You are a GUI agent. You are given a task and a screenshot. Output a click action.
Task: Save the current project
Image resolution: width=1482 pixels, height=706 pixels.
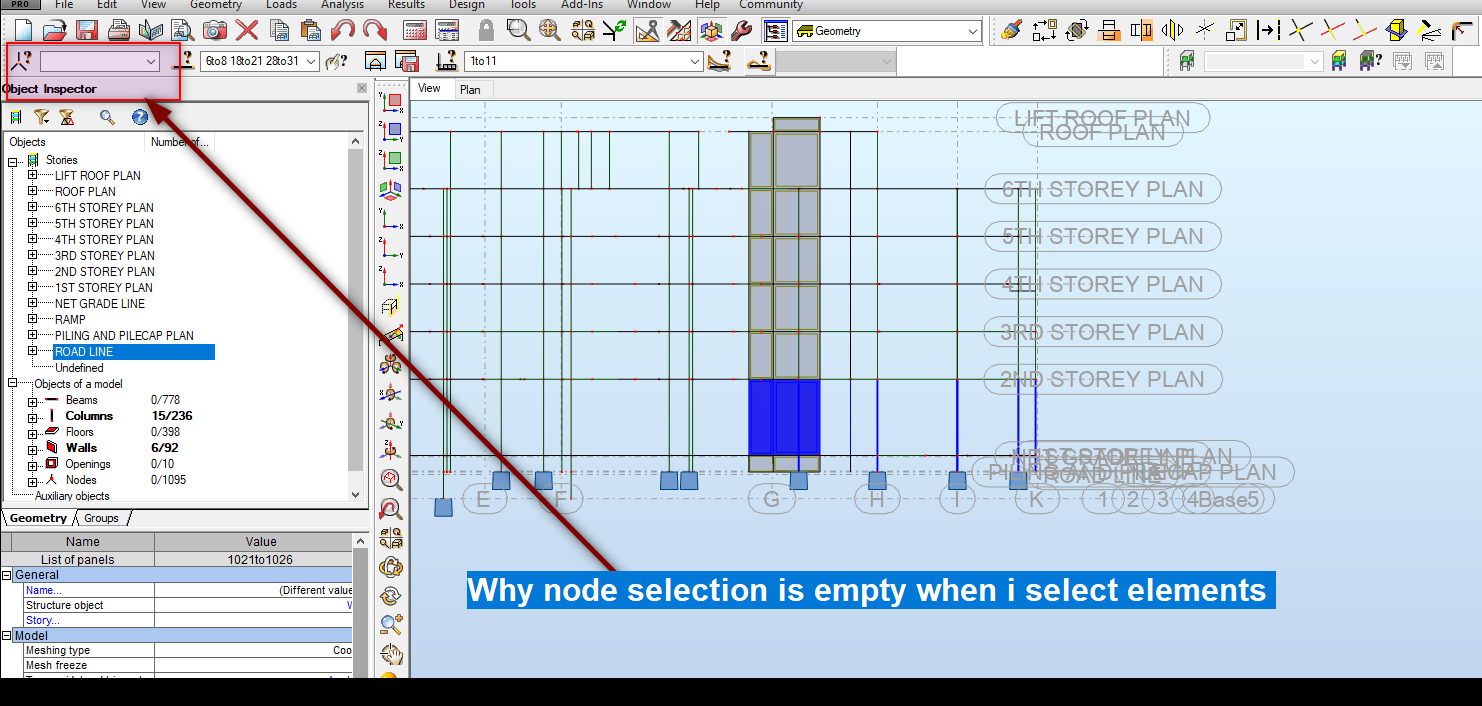tap(87, 30)
